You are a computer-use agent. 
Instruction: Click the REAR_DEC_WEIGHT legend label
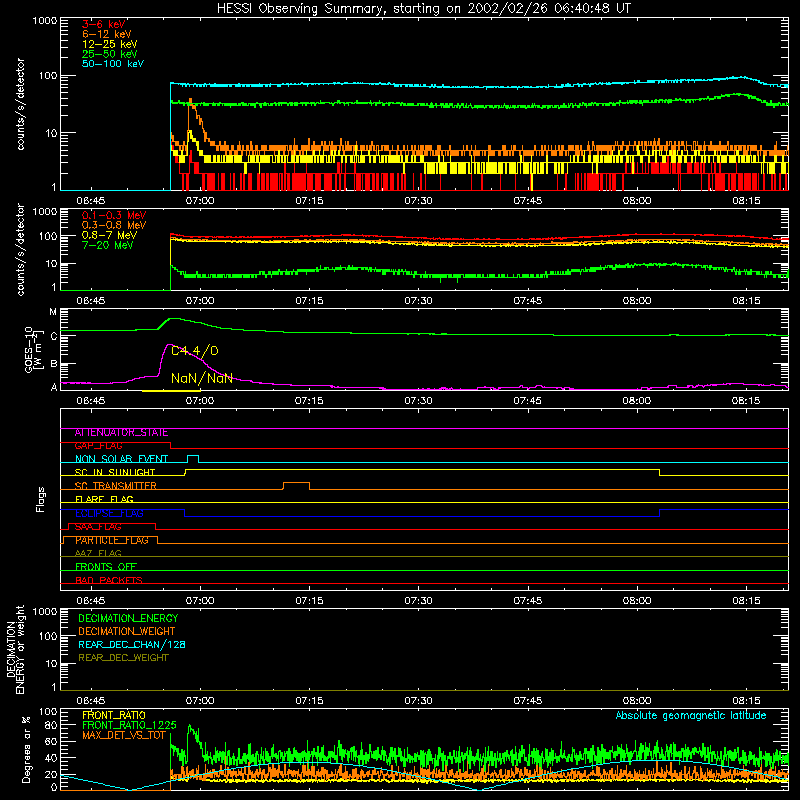click(123, 658)
